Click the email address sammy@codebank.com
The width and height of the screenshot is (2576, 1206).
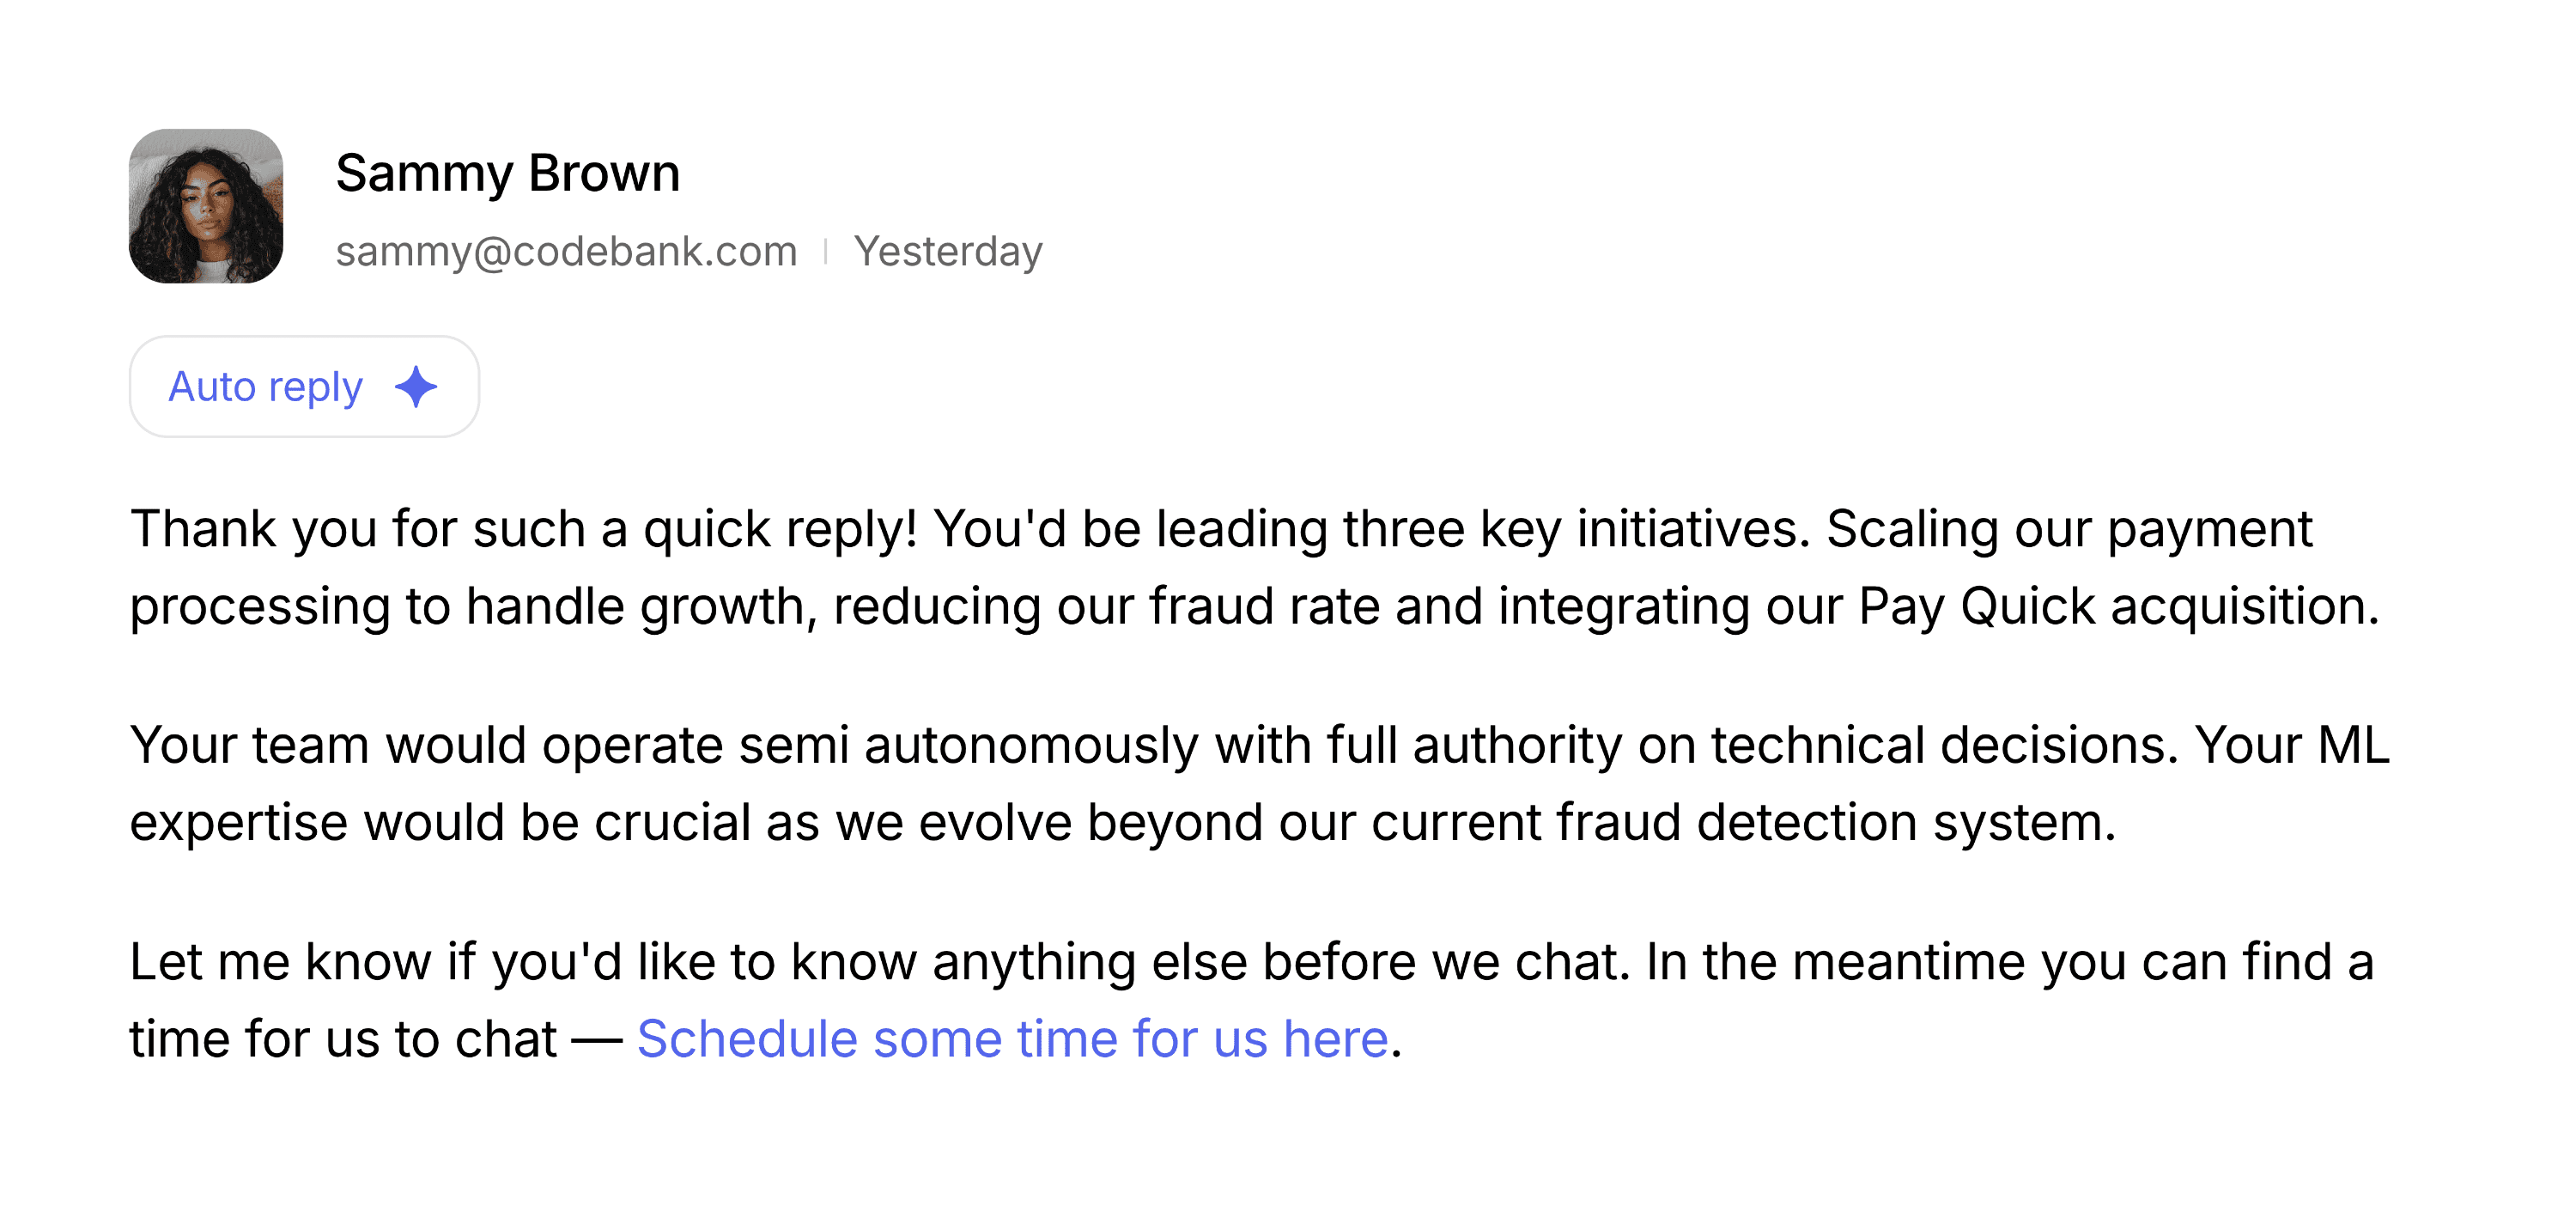point(566,251)
